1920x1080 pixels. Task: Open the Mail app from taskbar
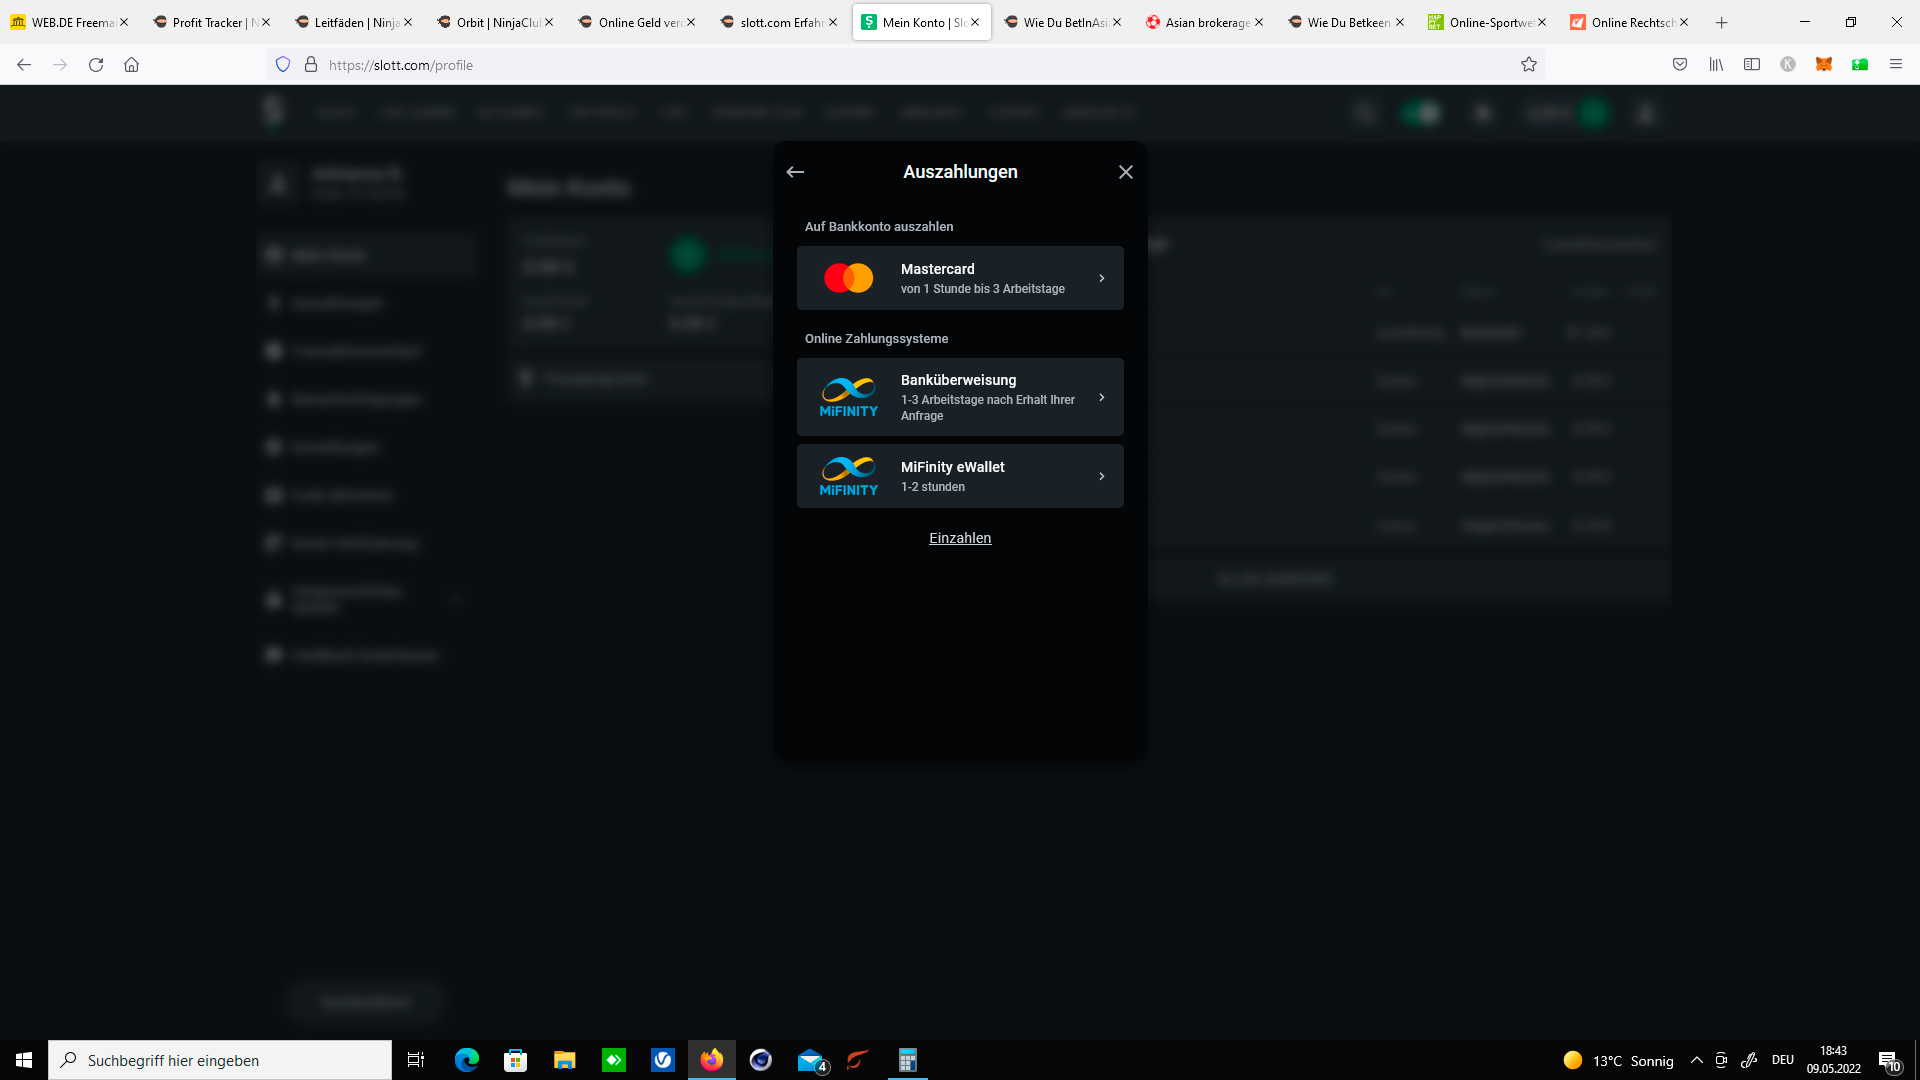pyautogui.click(x=810, y=1060)
